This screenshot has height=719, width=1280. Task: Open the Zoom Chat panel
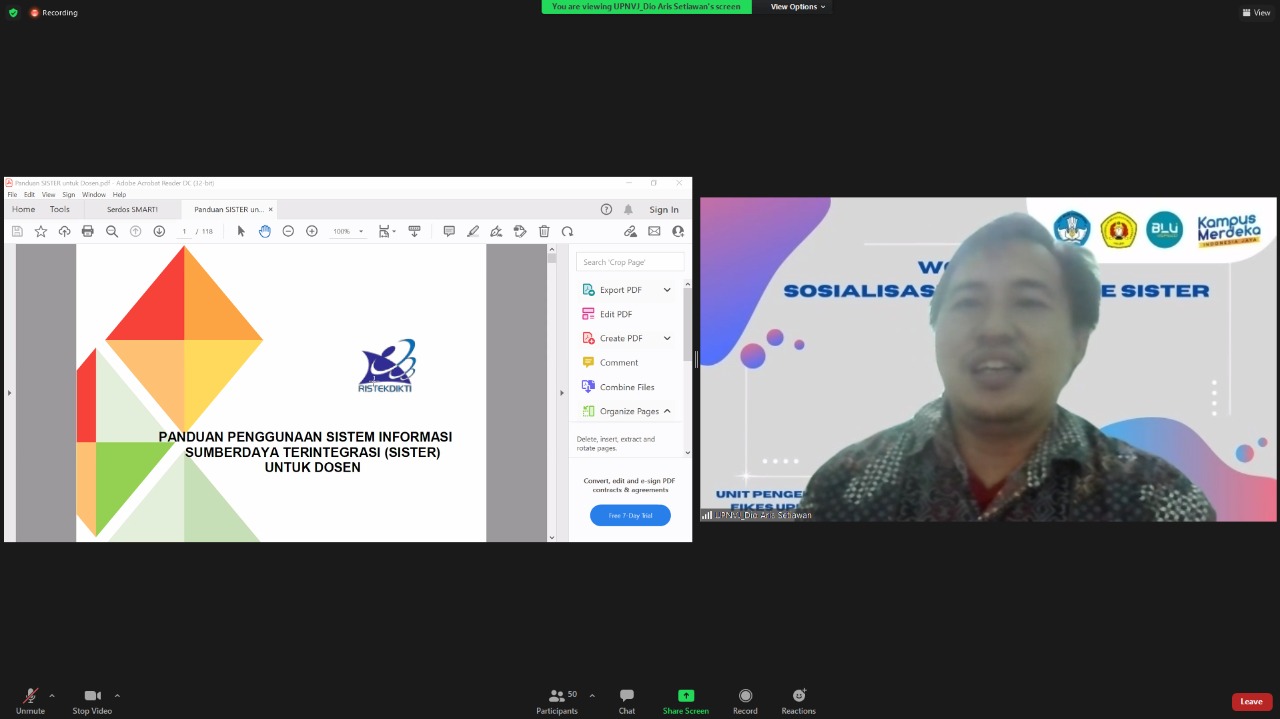626,701
